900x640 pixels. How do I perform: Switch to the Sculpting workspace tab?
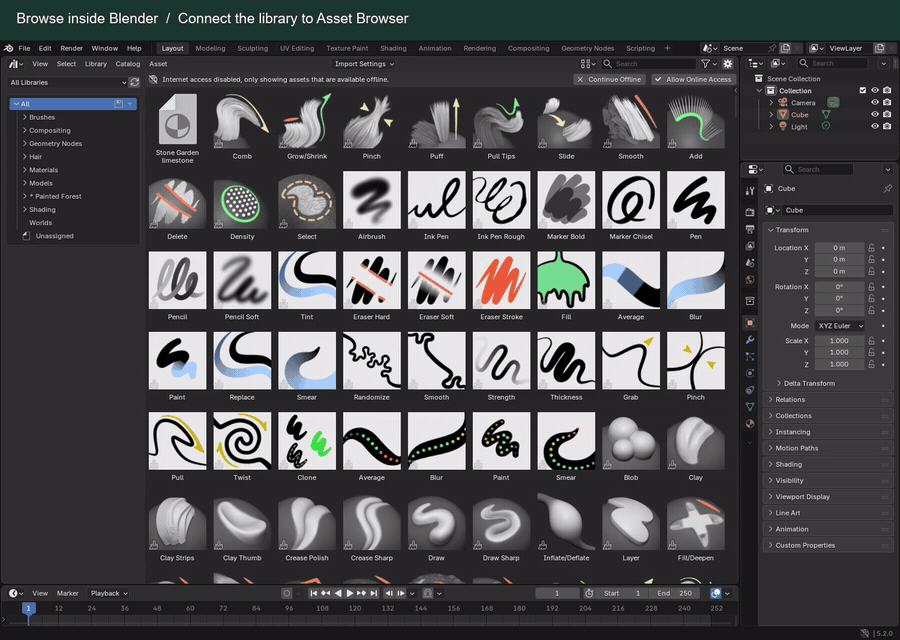pos(253,48)
